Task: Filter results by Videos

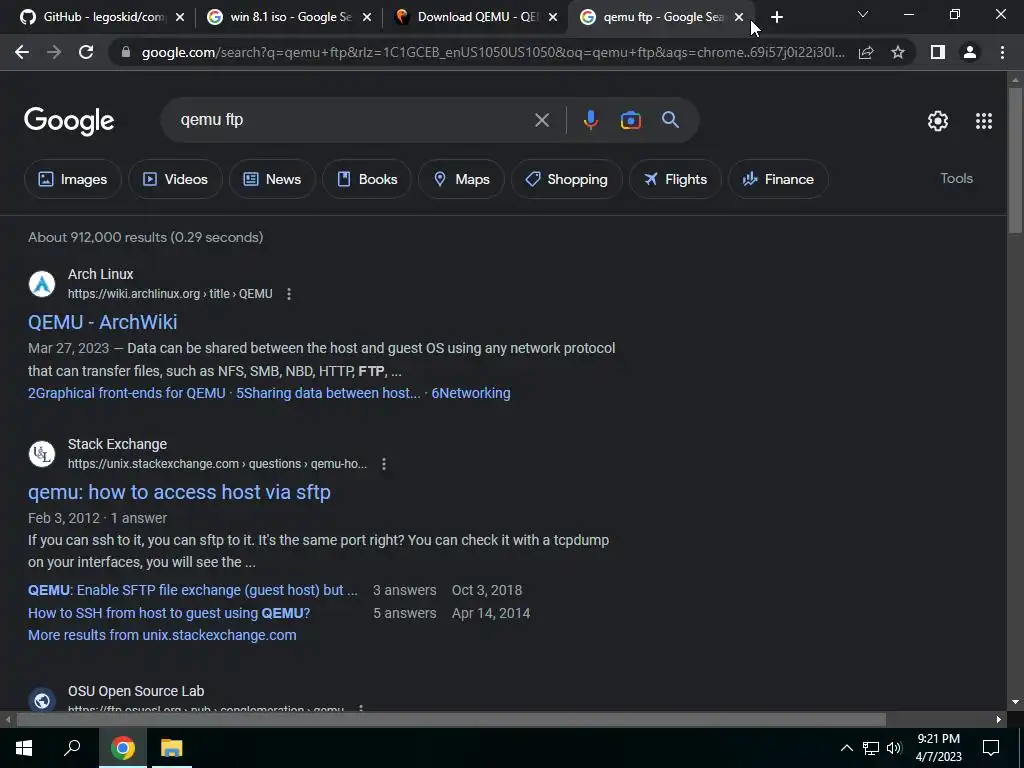Action: tap(175, 179)
